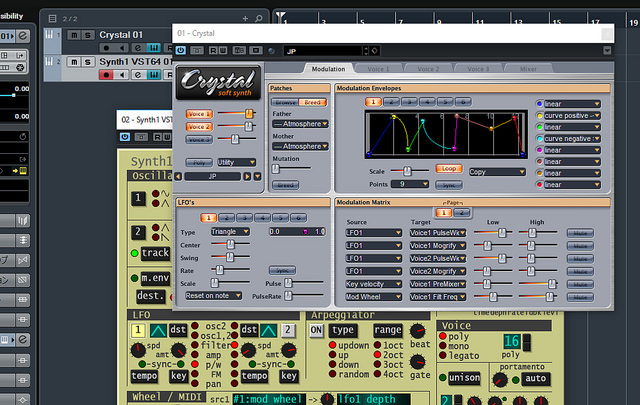
Task: Record-enable the Crystal 01 track
Action: click(x=106, y=48)
